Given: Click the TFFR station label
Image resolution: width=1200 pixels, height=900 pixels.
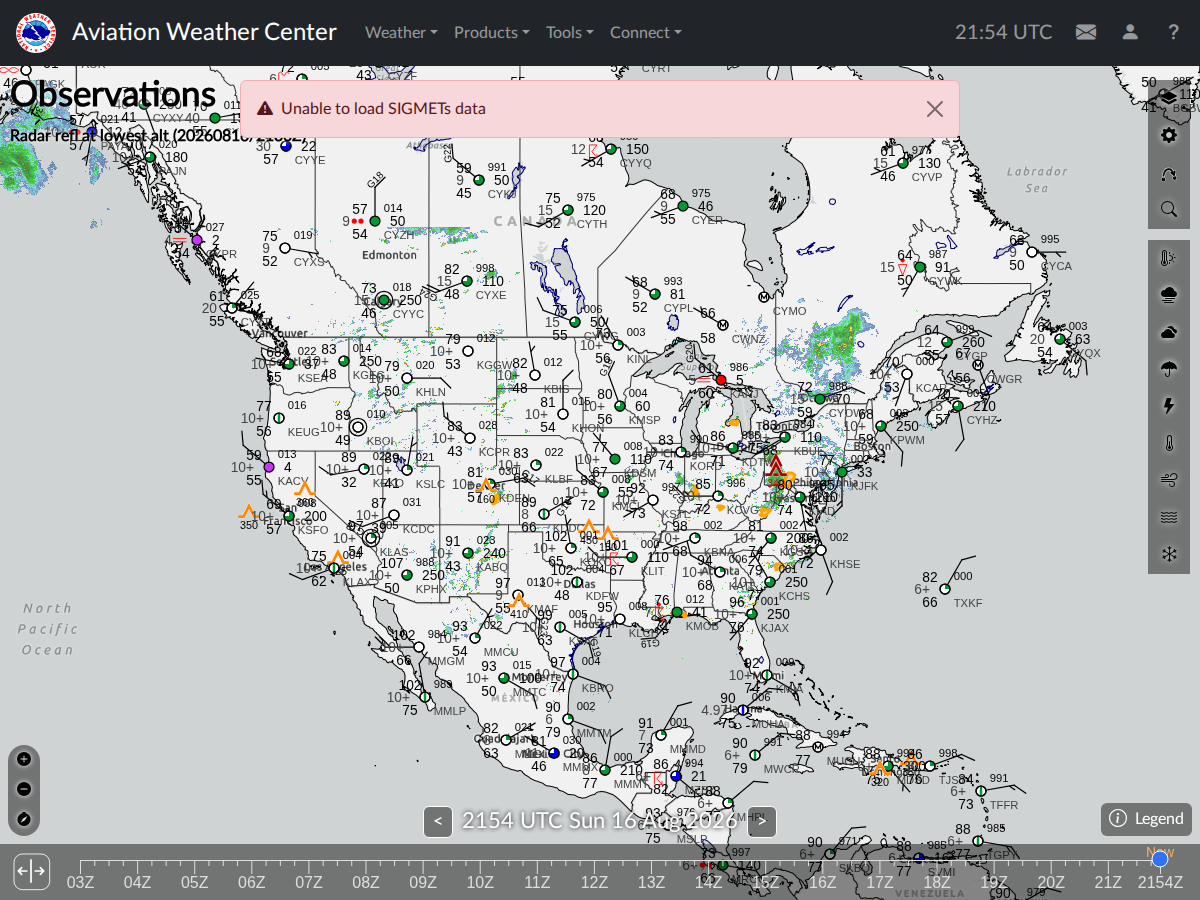Looking at the screenshot, I should [x=1004, y=805].
